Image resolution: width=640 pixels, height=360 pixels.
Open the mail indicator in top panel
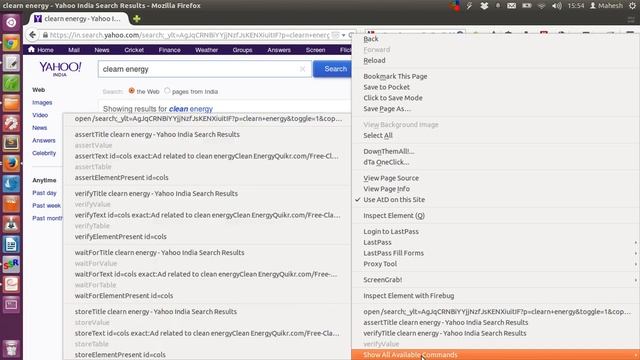tap(511, 6)
